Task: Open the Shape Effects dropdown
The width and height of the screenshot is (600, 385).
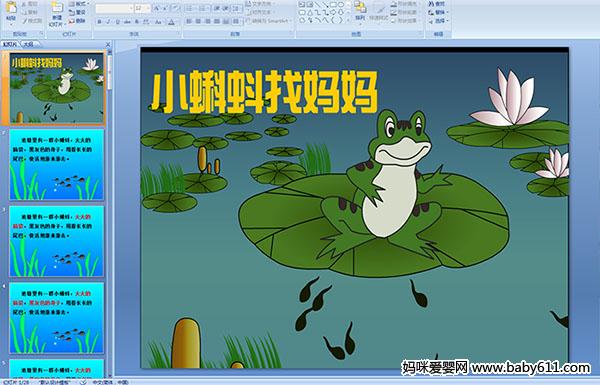Action: [406, 21]
